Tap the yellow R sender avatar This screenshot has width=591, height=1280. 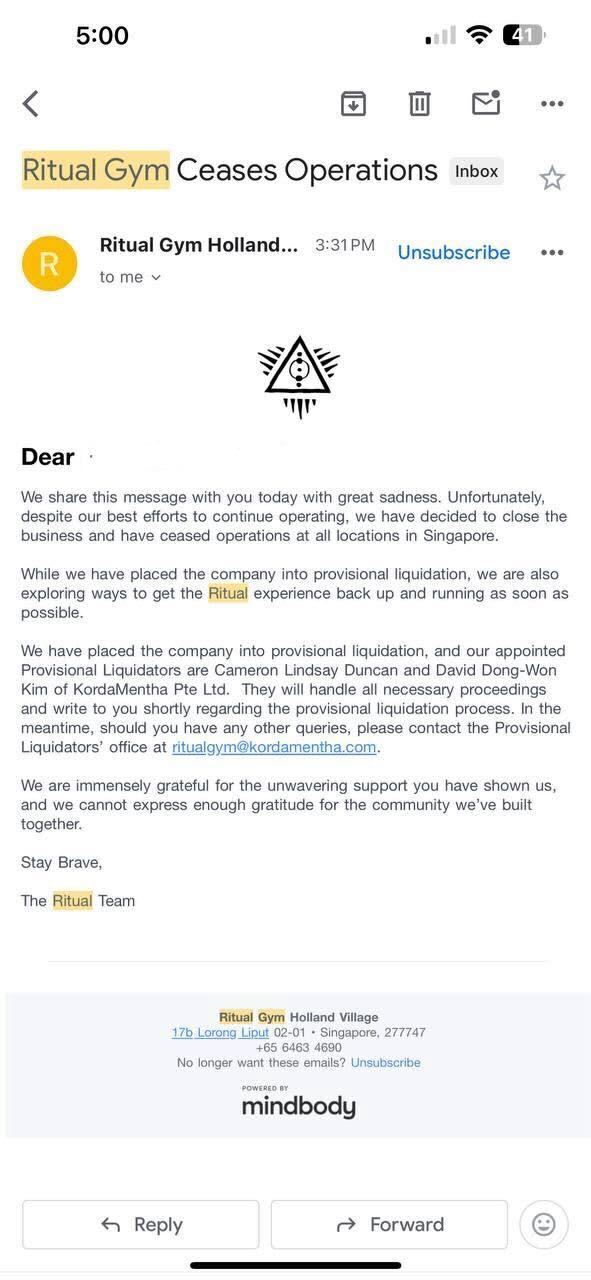point(49,263)
